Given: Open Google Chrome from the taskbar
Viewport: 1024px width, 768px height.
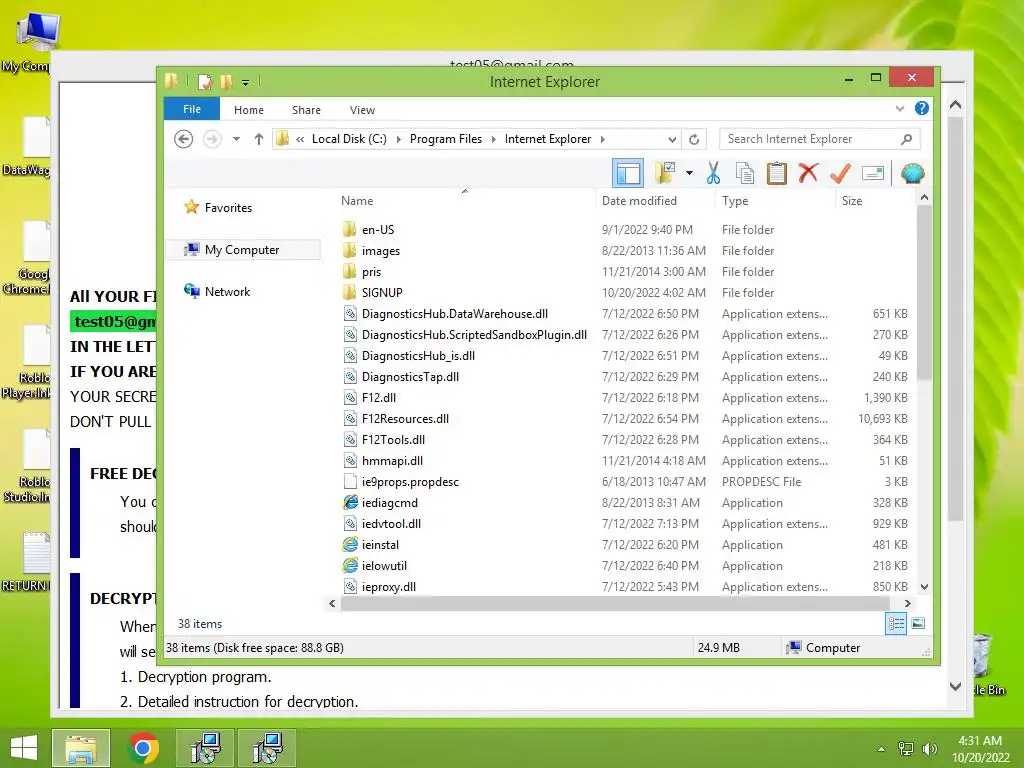Looking at the screenshot, I should coord(143,748).
